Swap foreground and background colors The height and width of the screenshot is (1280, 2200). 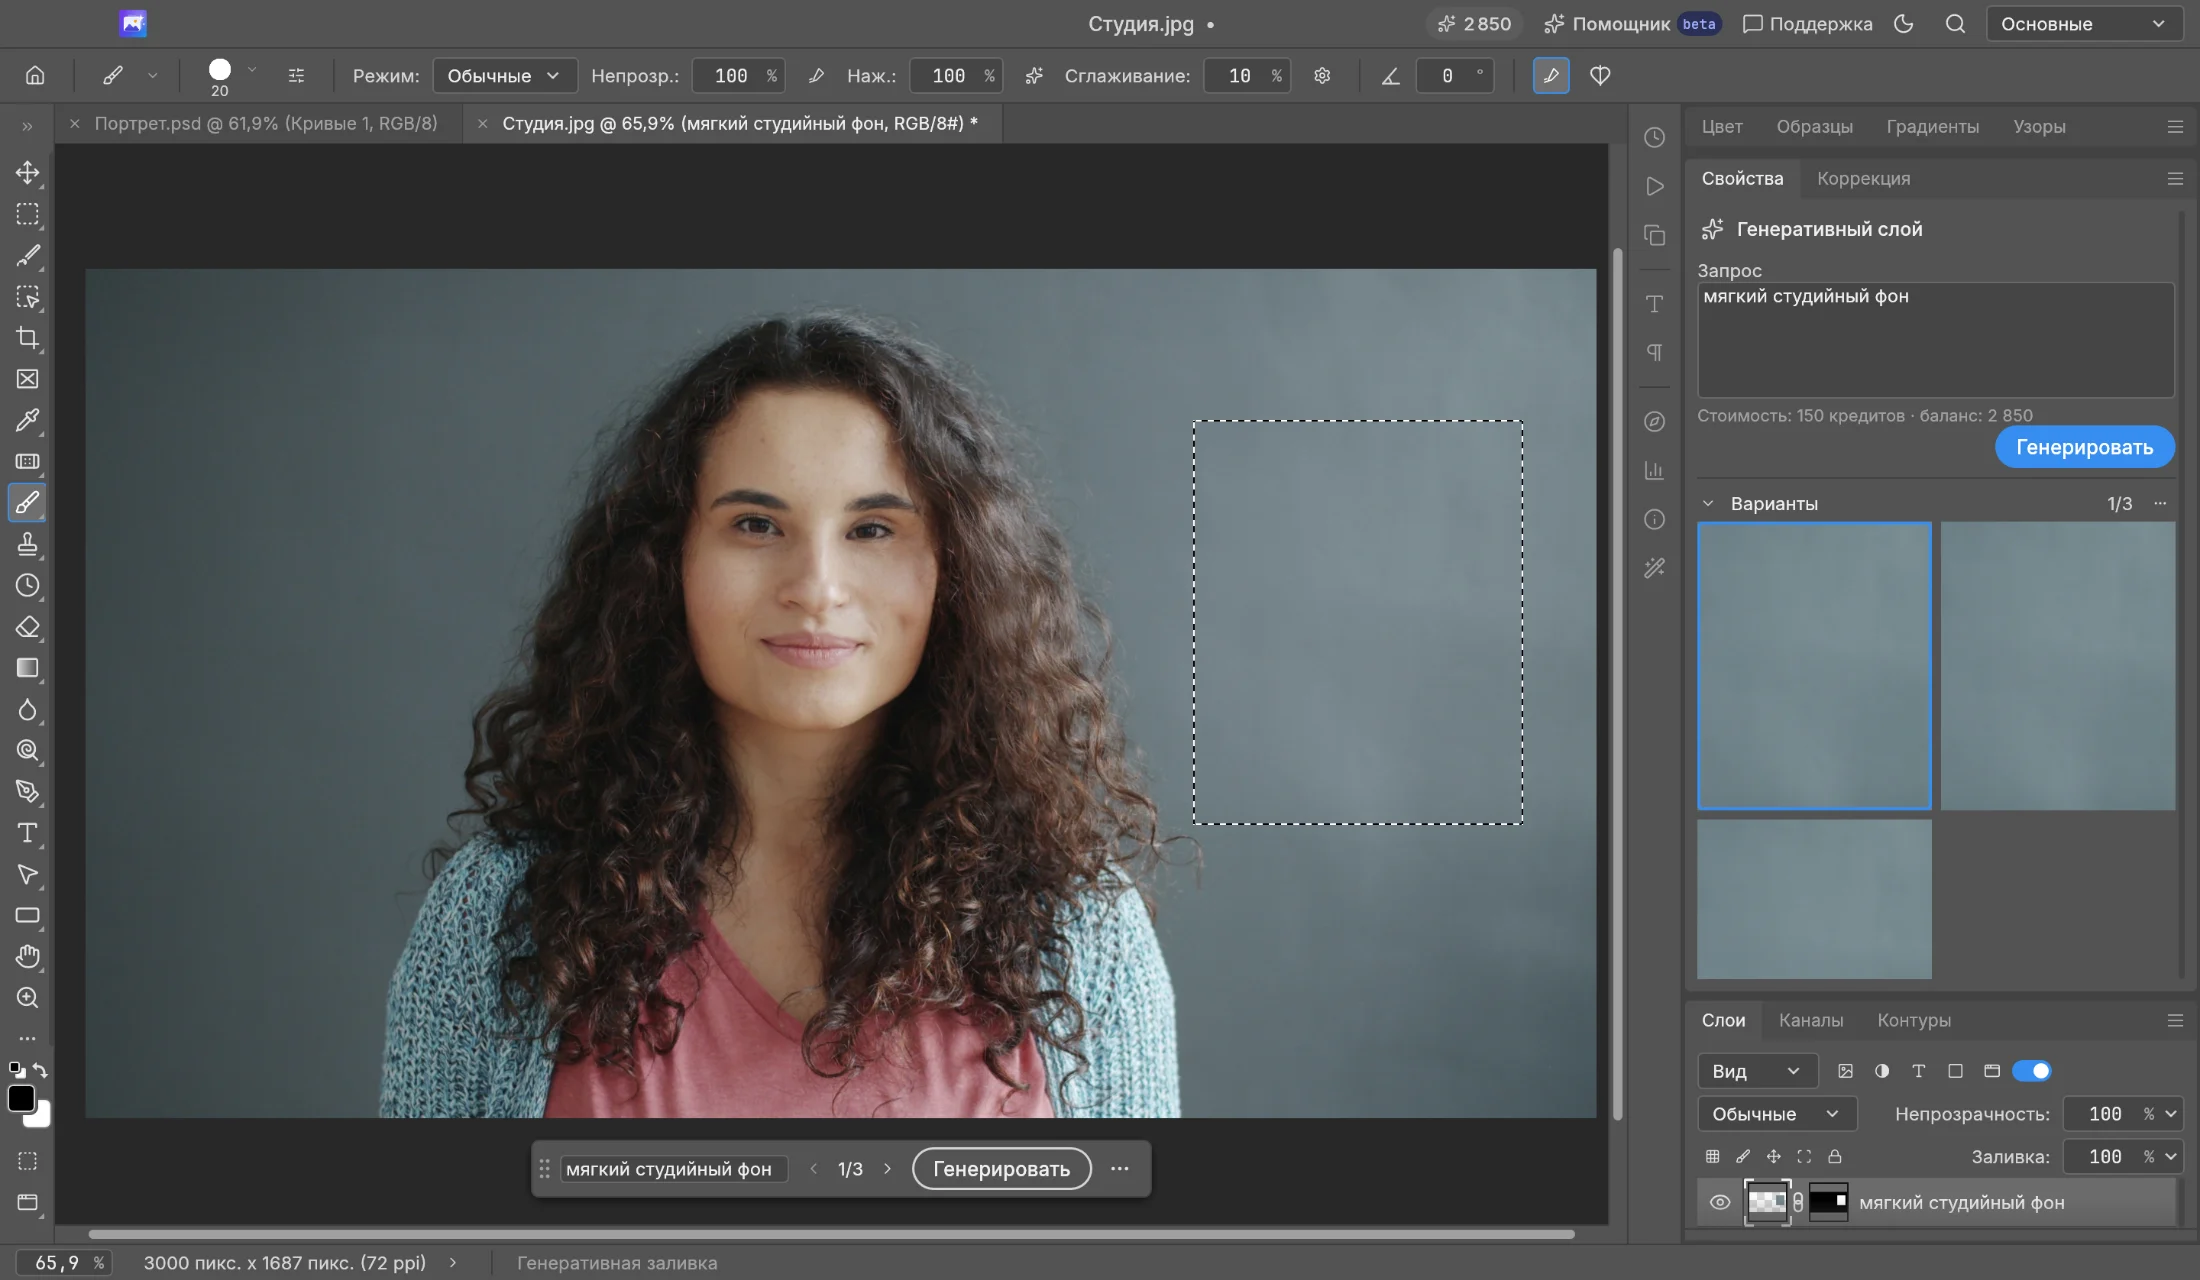[40, 1070]
